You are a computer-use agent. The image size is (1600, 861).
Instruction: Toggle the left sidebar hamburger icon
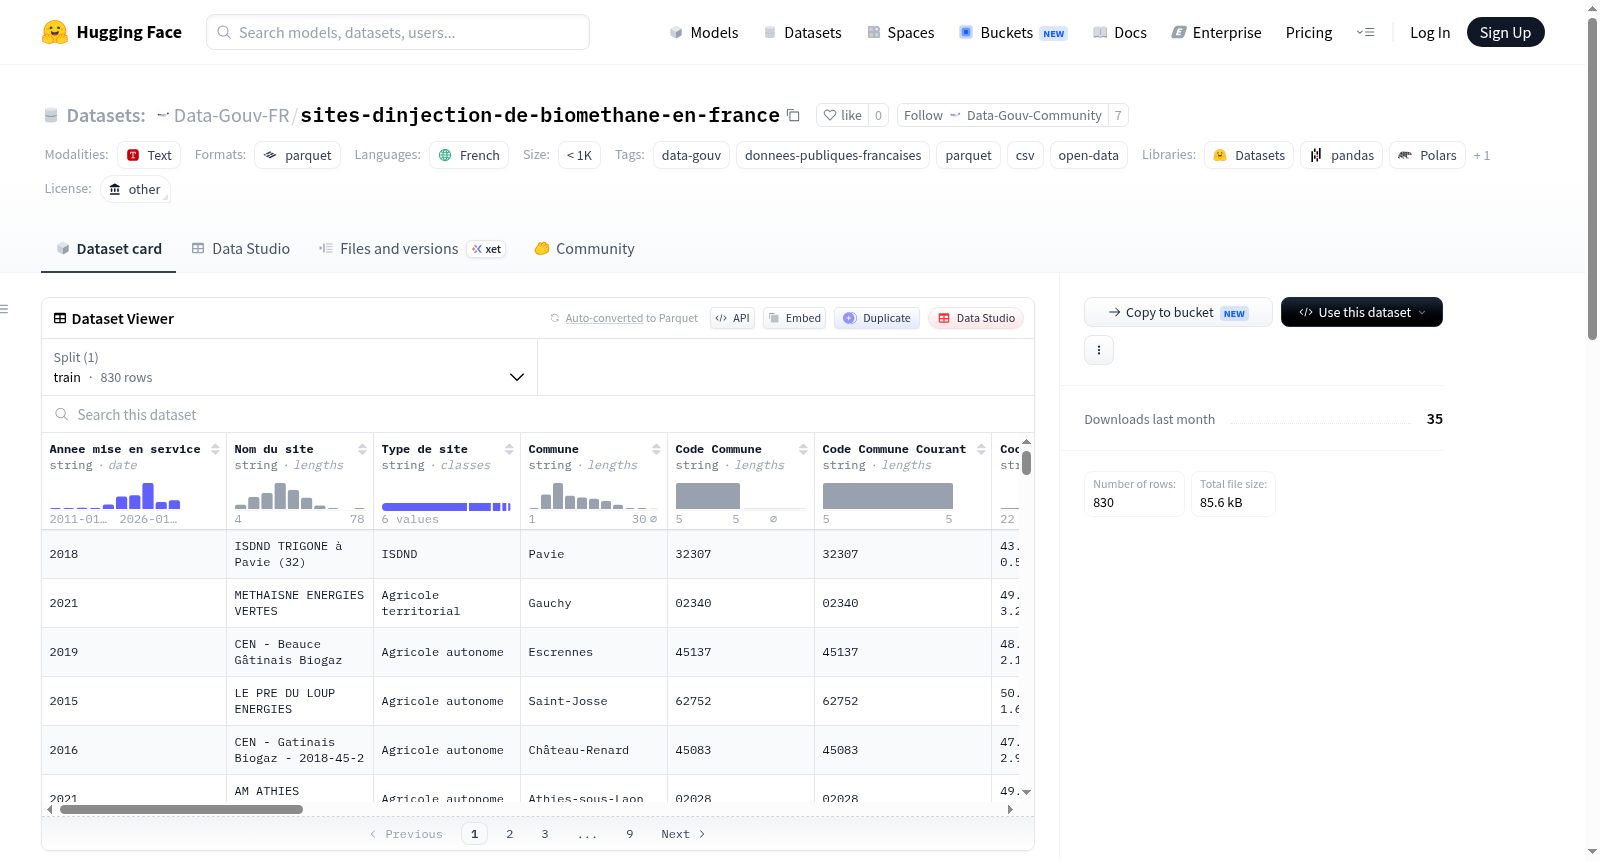(4, 309)
